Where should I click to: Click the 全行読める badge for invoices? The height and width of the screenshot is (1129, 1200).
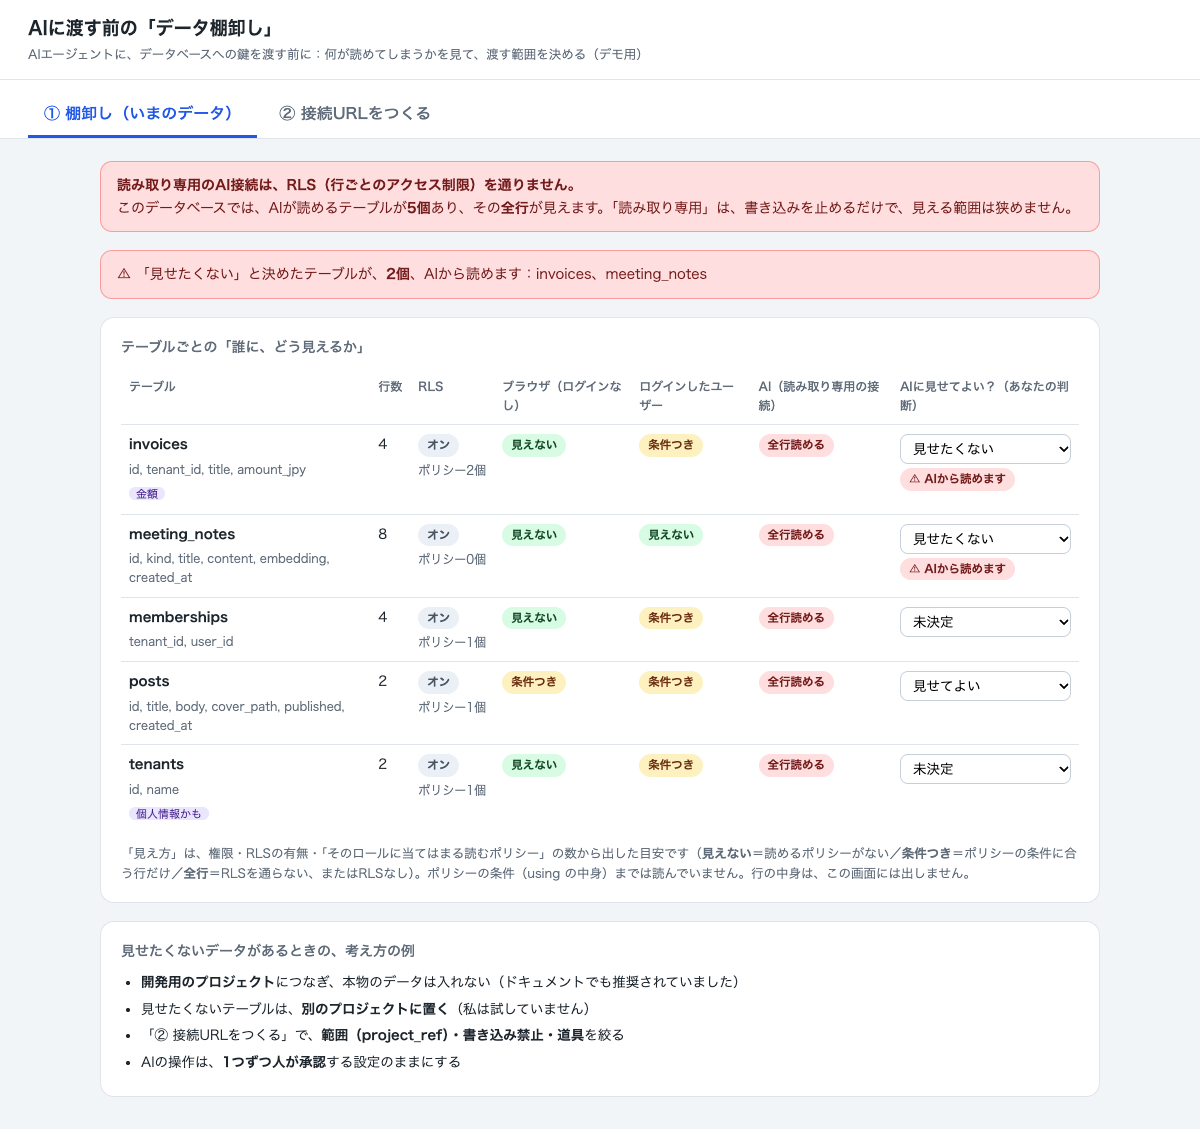point(796,445)
